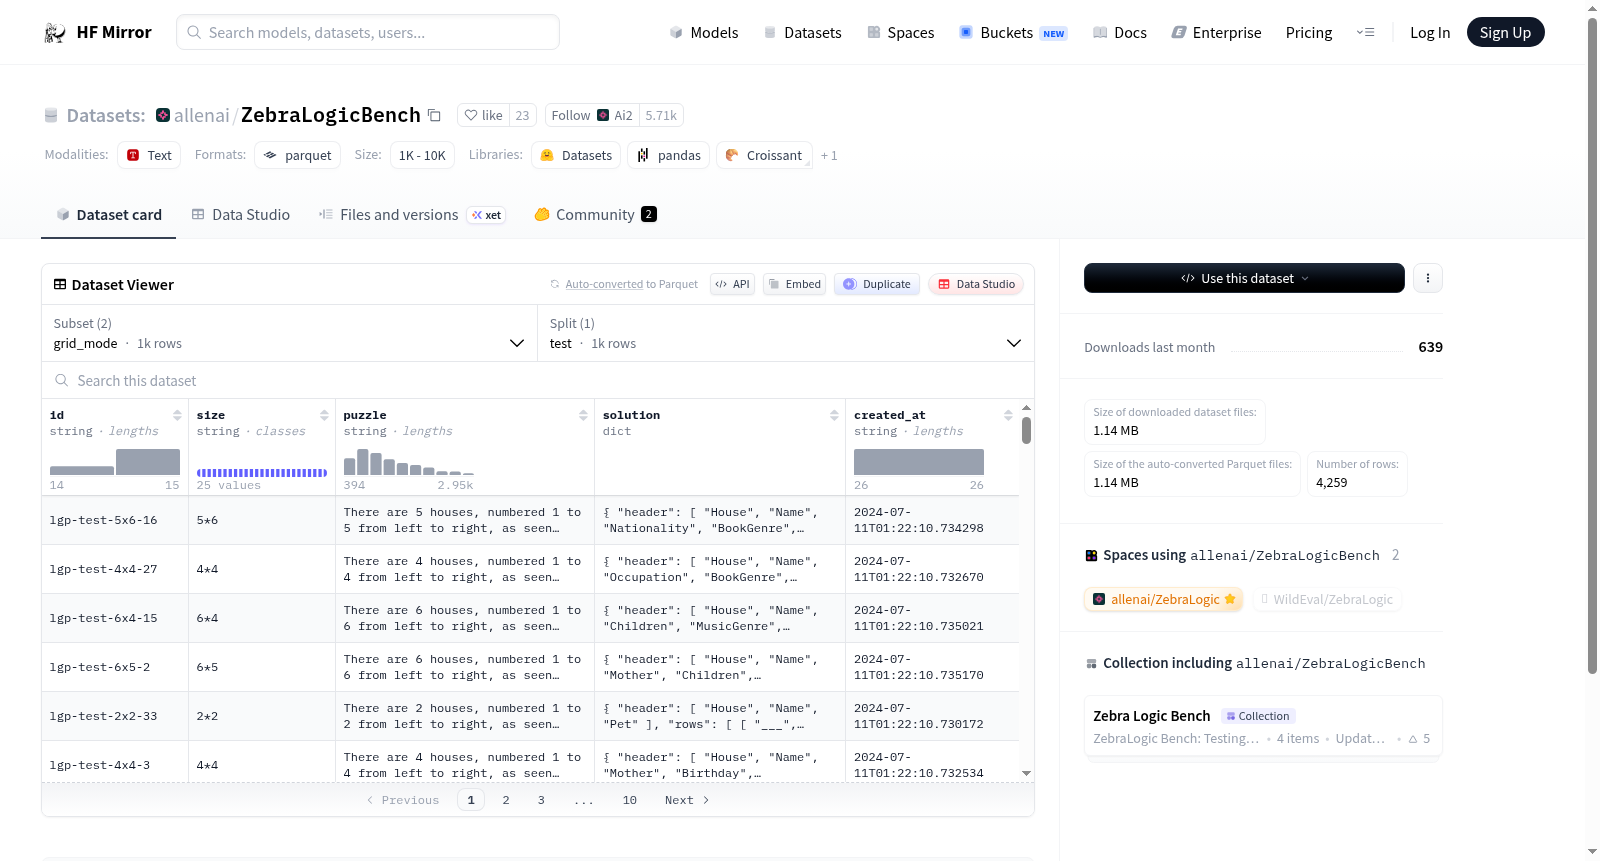The image size is (1600, 861).
Task: Open the Models menu item
Action: coord(704,33)
